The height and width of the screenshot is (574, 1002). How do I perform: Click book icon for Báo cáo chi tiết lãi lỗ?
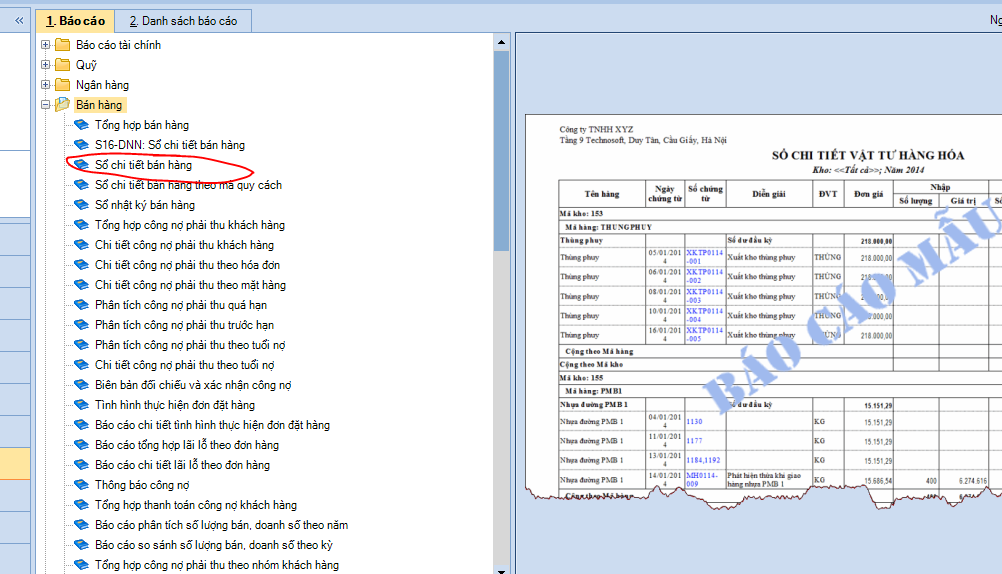81,465
